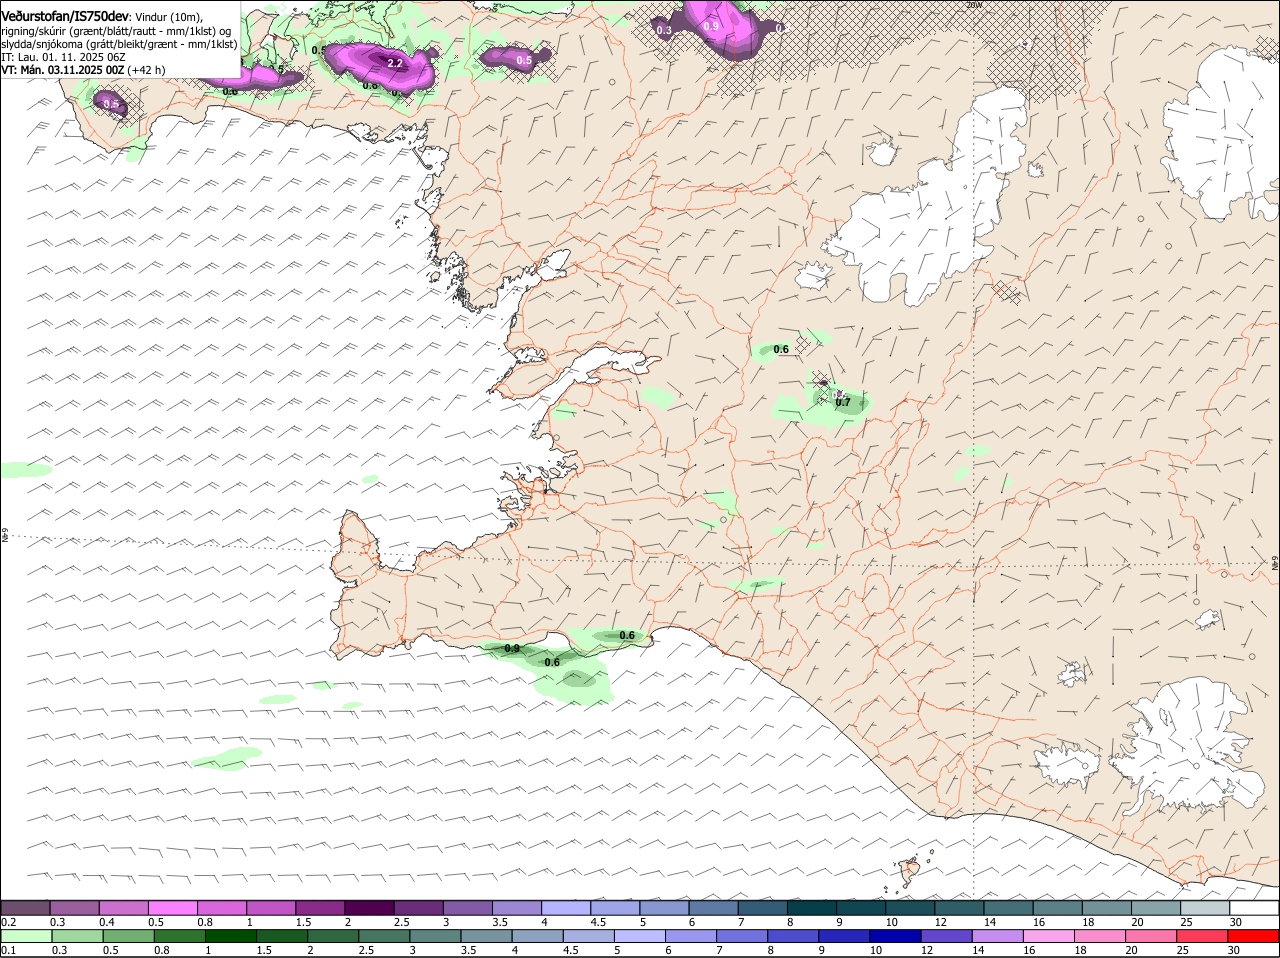Click the 0.7 precipitation label inland
Viewport: 1280px width, 958px height.
tap(843, 402)
